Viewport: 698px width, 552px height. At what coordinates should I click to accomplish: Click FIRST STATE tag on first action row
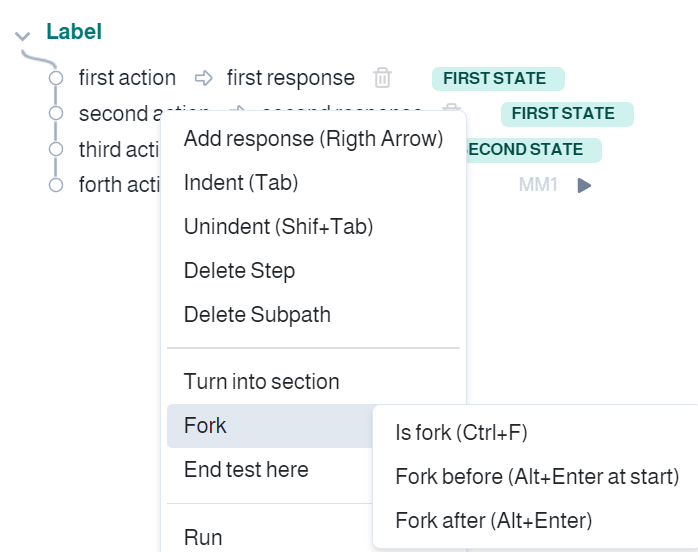pos(498,79)
